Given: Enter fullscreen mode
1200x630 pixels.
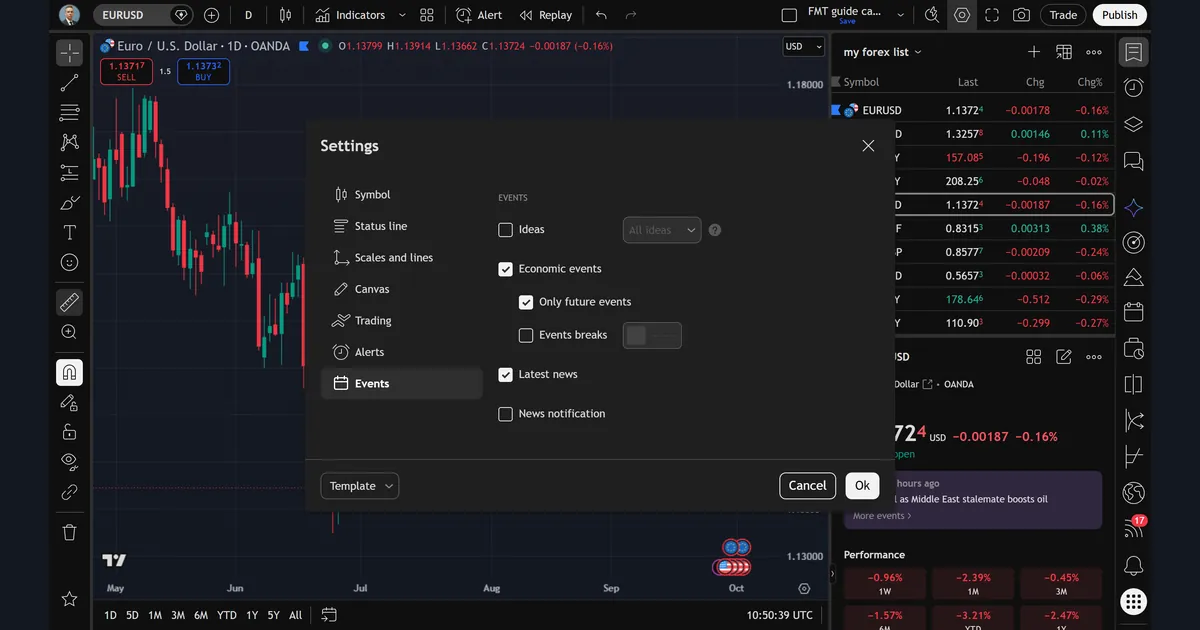Looking at the screenshot, I should [x=991, y=15].
